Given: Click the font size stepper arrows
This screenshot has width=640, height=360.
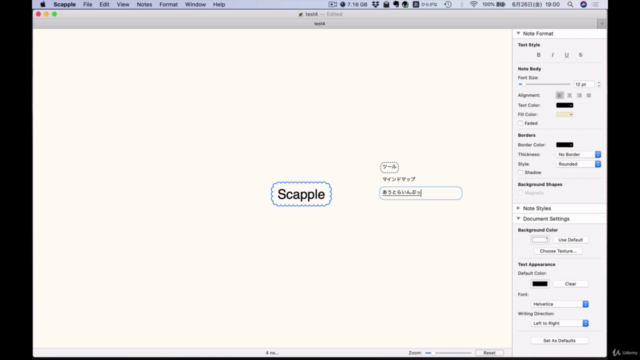Looking at the screenshot, I should click(x=599, y=84).
